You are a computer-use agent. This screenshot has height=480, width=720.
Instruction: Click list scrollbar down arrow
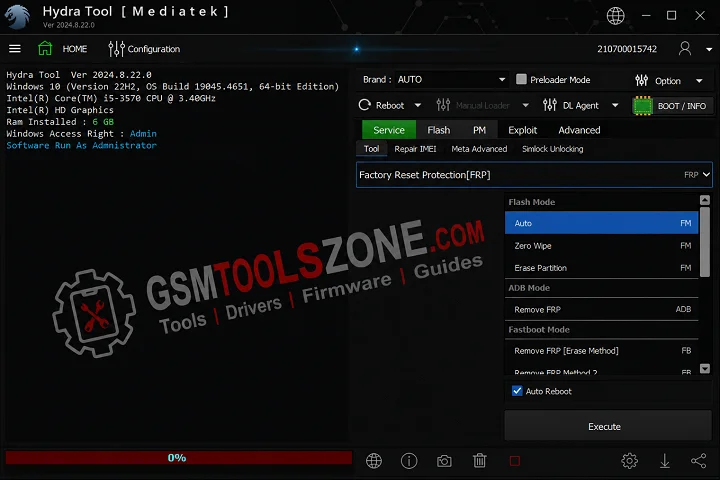[x=705, y=368]
